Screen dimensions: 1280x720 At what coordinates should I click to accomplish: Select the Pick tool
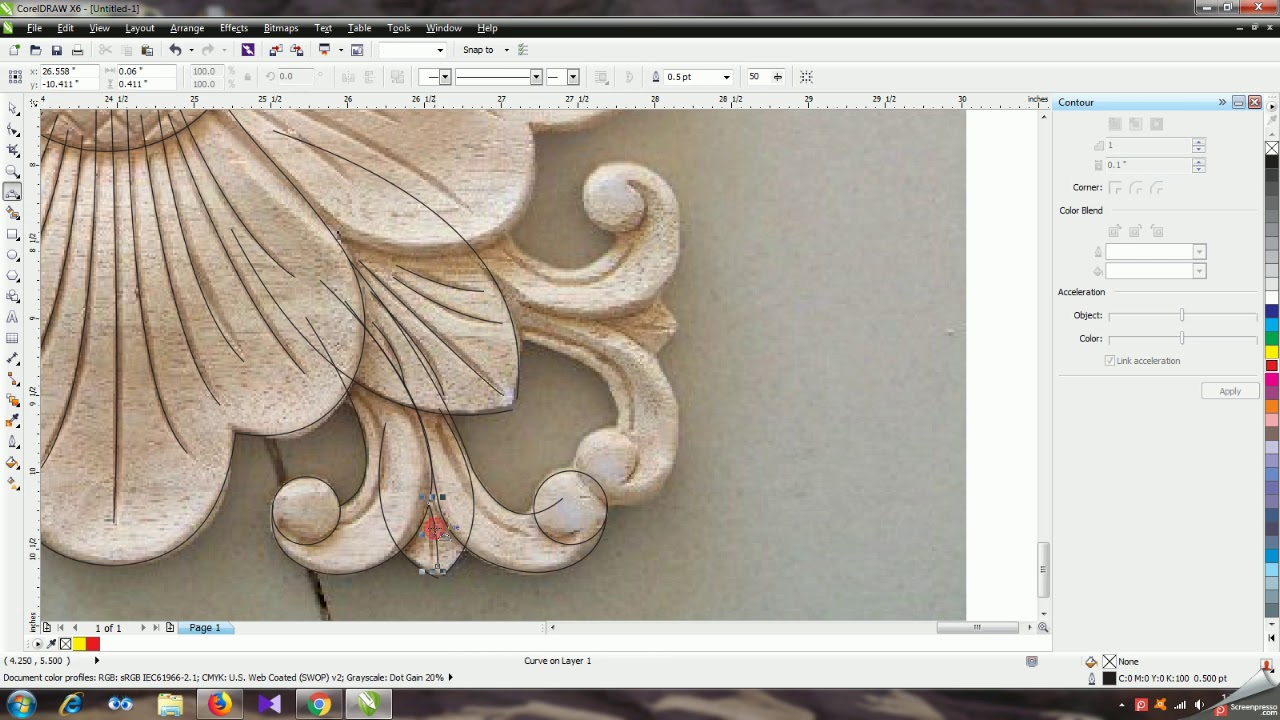[13, 107]
